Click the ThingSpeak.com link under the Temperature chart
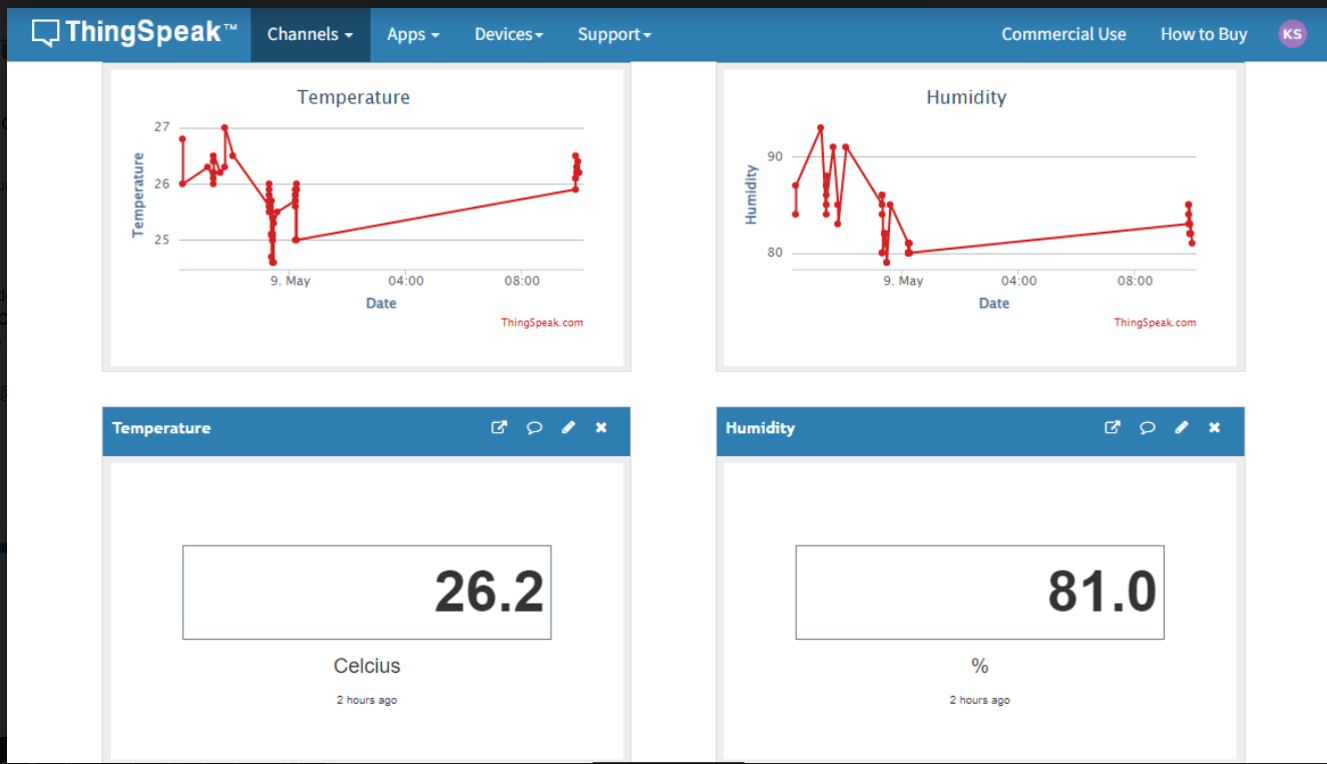Screen dimensions: 1327x764 coord(541,322)
